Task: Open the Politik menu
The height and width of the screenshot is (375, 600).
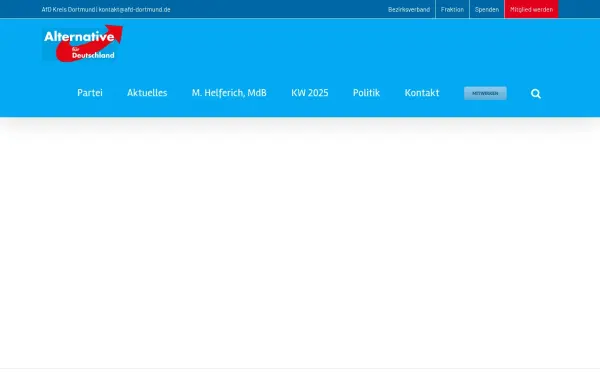Action: coord(367,93)
